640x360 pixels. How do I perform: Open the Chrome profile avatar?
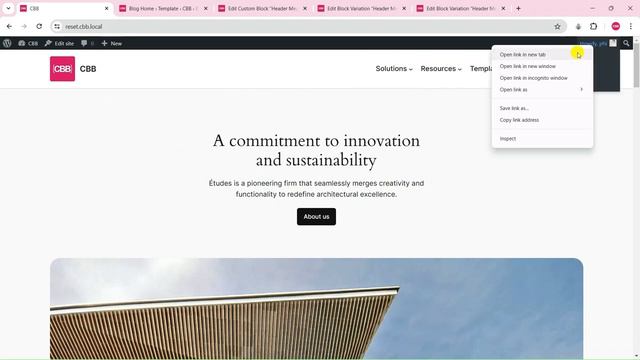click(x=616, y=26)
